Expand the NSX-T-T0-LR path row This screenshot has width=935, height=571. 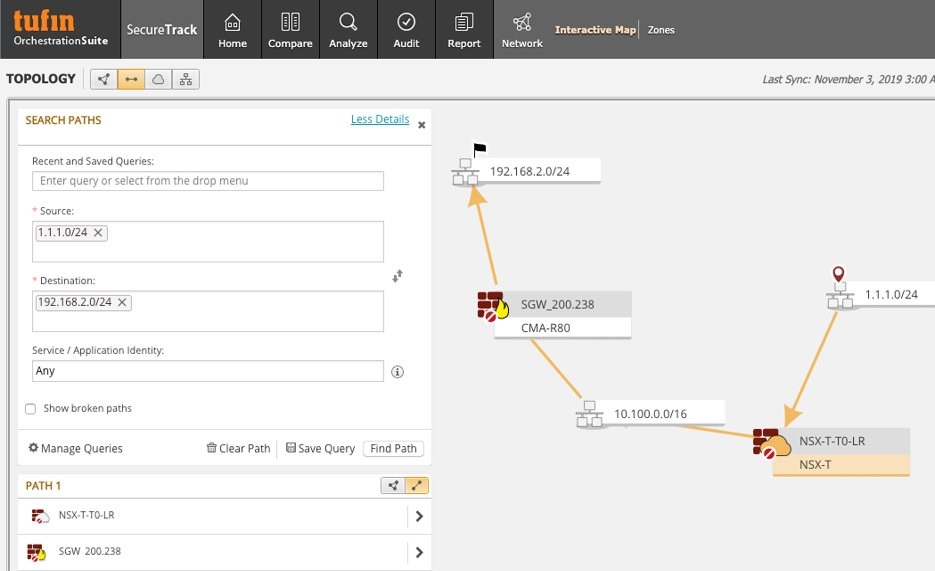coord(418,517)
